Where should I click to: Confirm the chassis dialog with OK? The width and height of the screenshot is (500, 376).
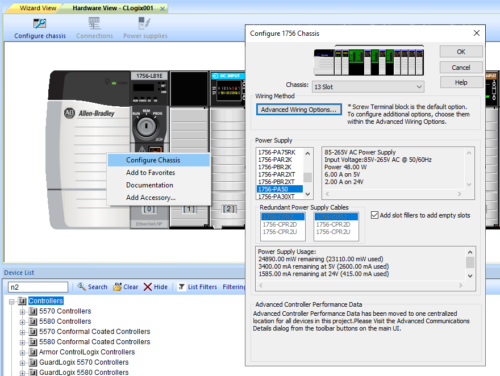click(x=461, y=52)
